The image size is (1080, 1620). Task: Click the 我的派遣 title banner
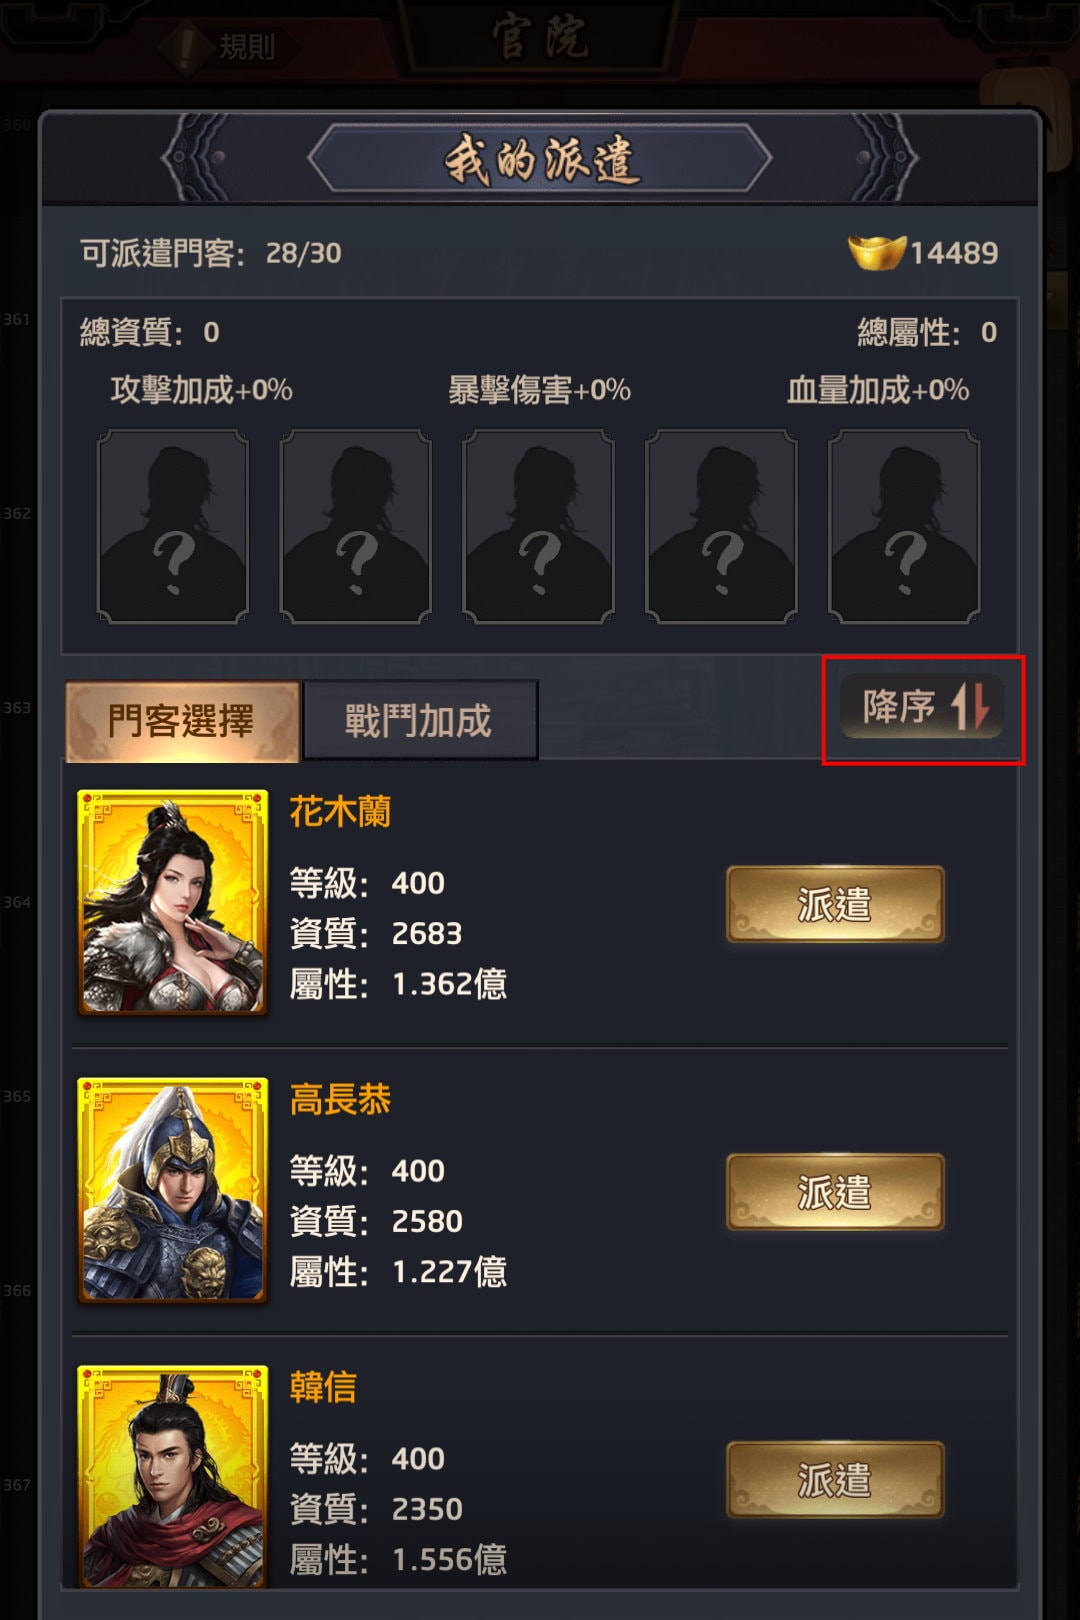[x=540, y=159]
